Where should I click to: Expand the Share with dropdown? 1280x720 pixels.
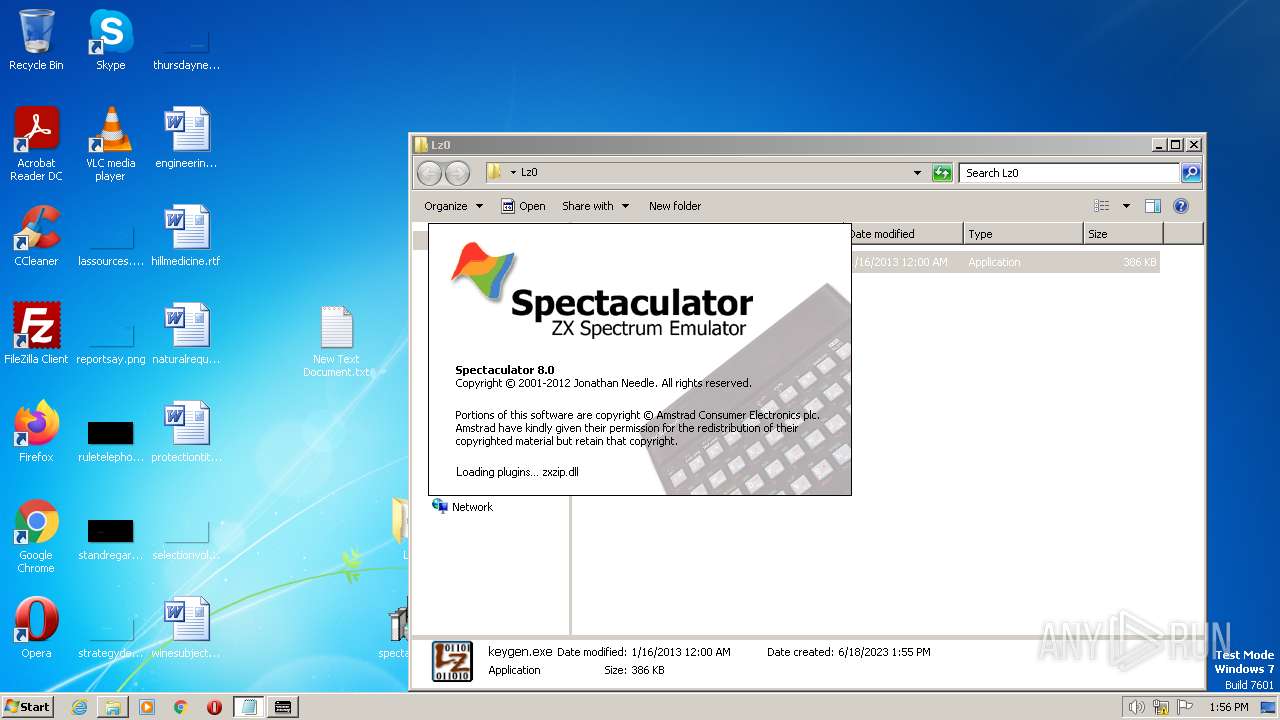pyautogui.click(x=596, y=206)
